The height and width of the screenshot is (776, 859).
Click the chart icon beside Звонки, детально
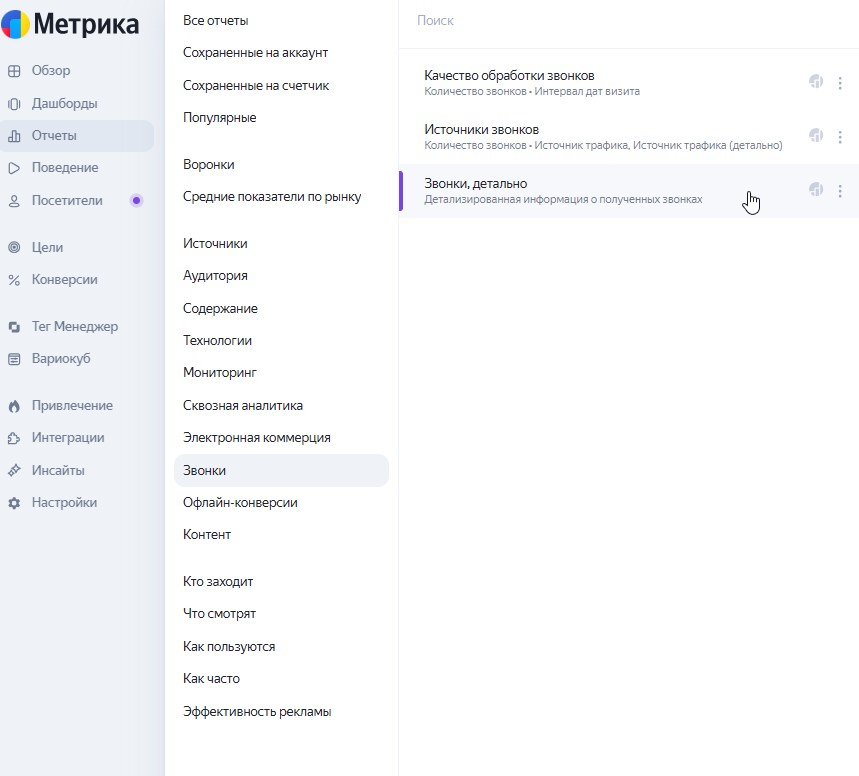pos(816,189)
